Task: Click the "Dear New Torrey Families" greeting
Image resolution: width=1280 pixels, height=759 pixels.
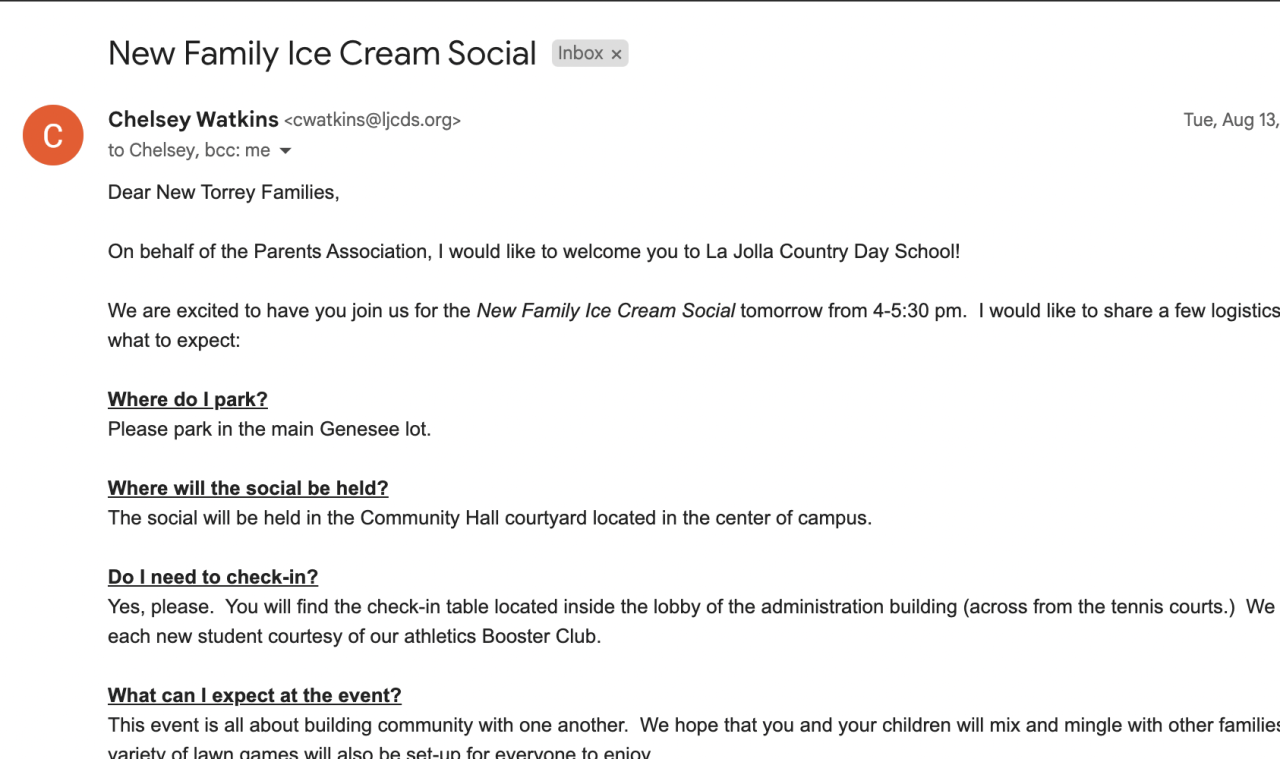Action: 224,193
